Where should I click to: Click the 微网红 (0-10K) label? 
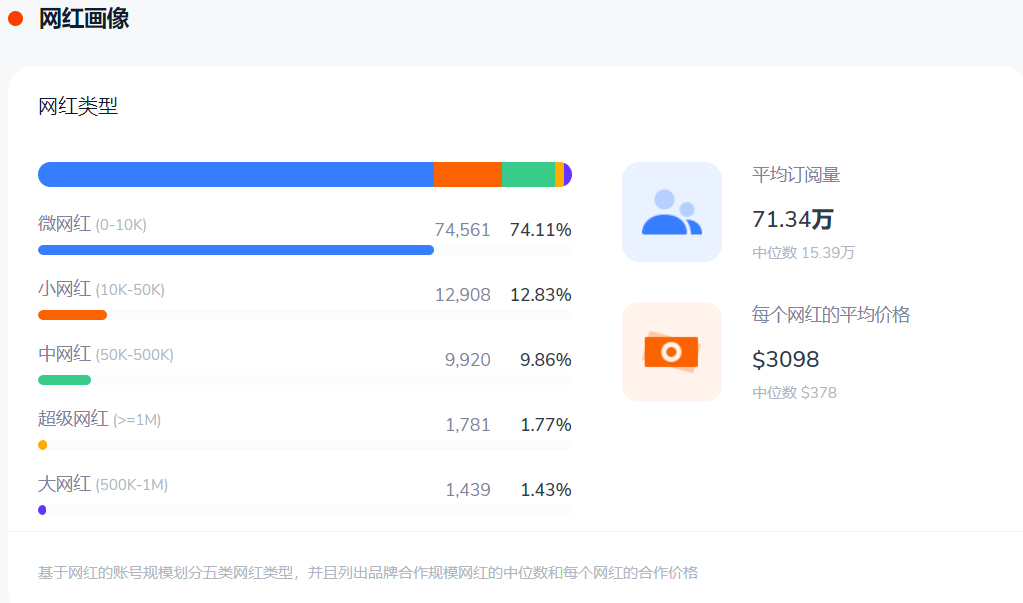92,224
